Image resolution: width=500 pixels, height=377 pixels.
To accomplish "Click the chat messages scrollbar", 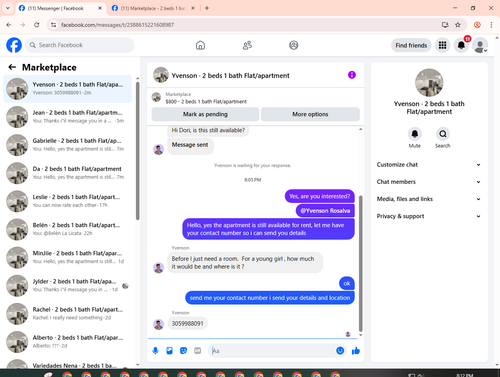I will (x=360, y=263).
